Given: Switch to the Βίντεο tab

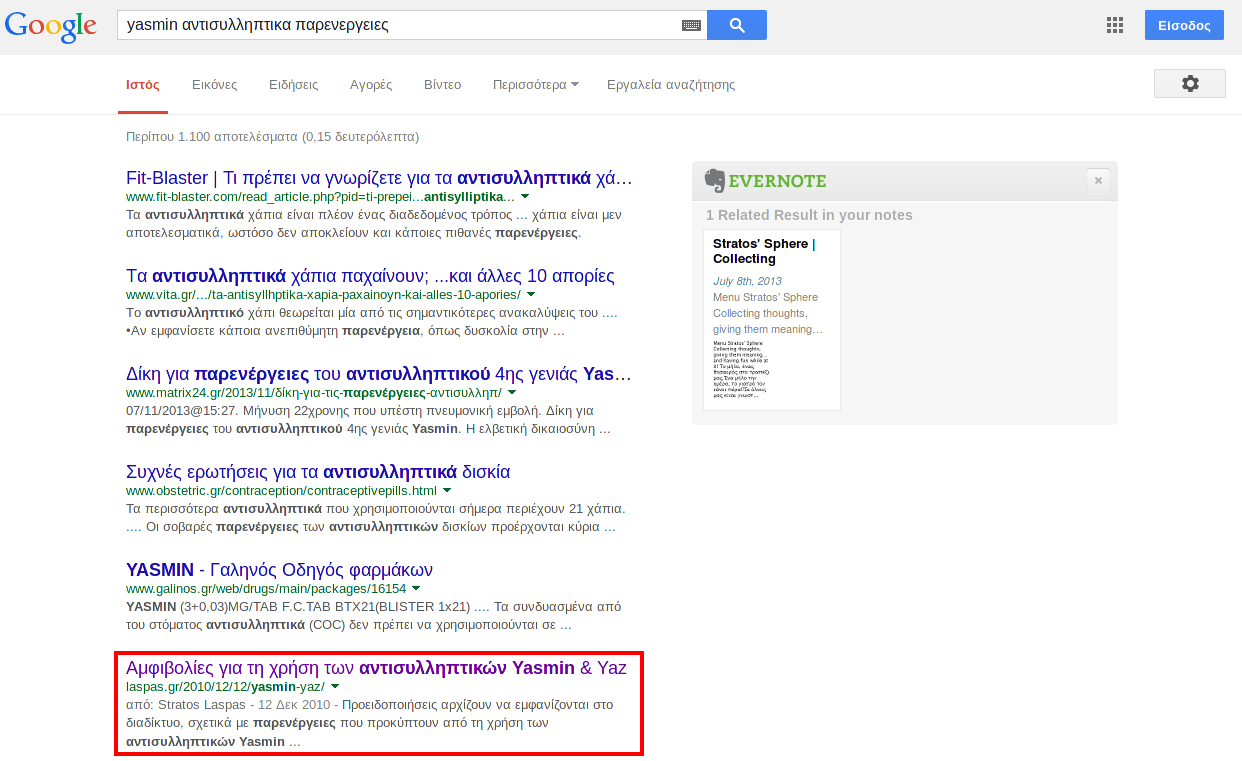Looking at the screenshot, I should [442, 85].
